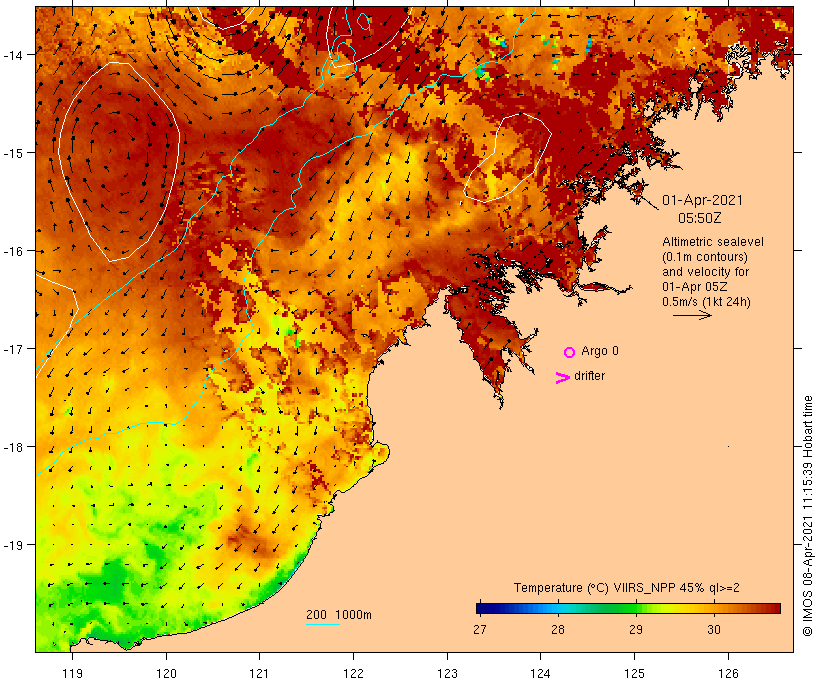Click the '05:50Z' time label
The width and height of the screenshot is (820, 680).
(699, 218)
